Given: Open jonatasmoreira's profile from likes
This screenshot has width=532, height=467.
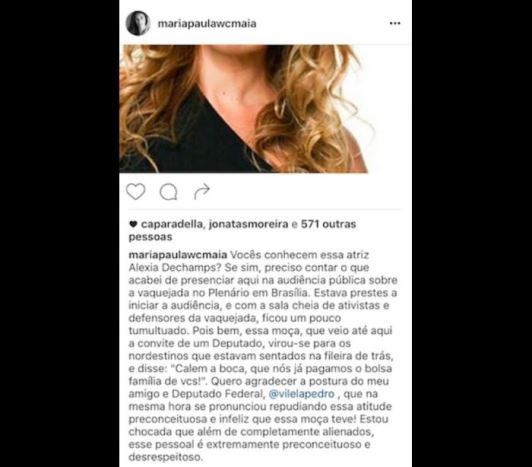Looking at the screenshot, I should (248, 224).
